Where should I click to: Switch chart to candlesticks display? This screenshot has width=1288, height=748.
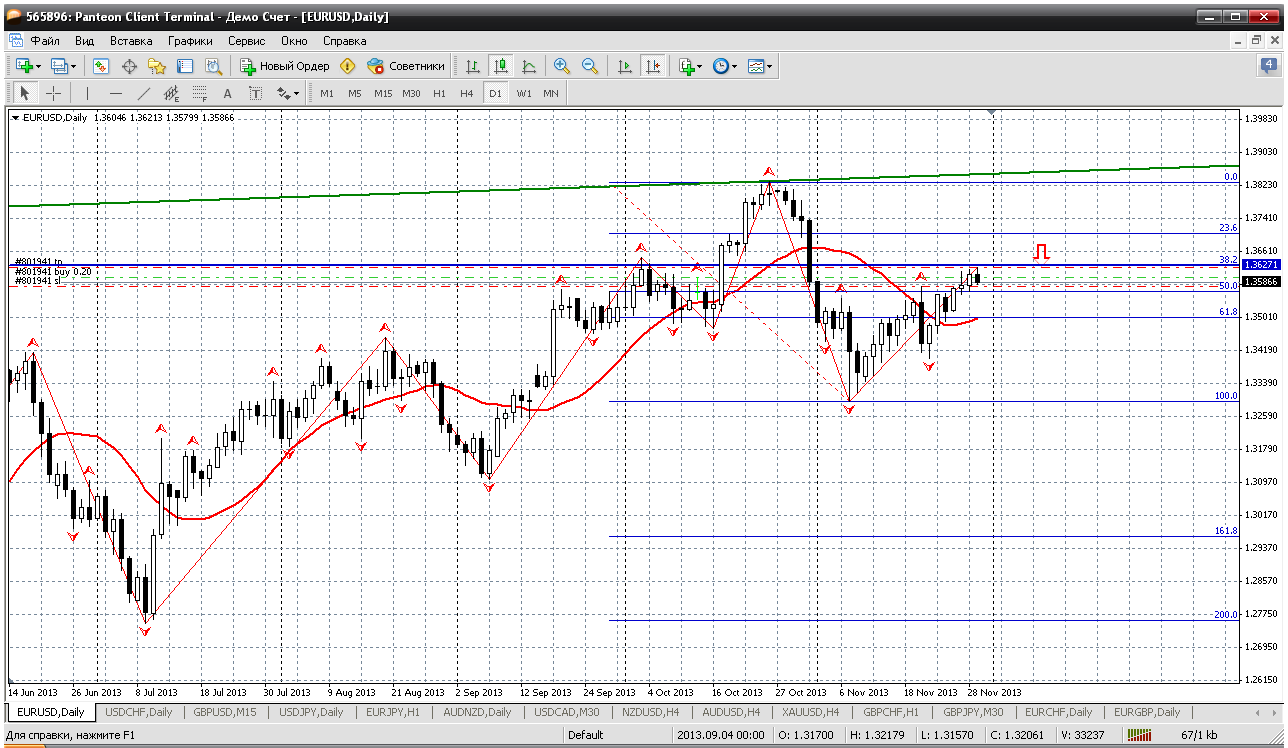tap(501, 66)
